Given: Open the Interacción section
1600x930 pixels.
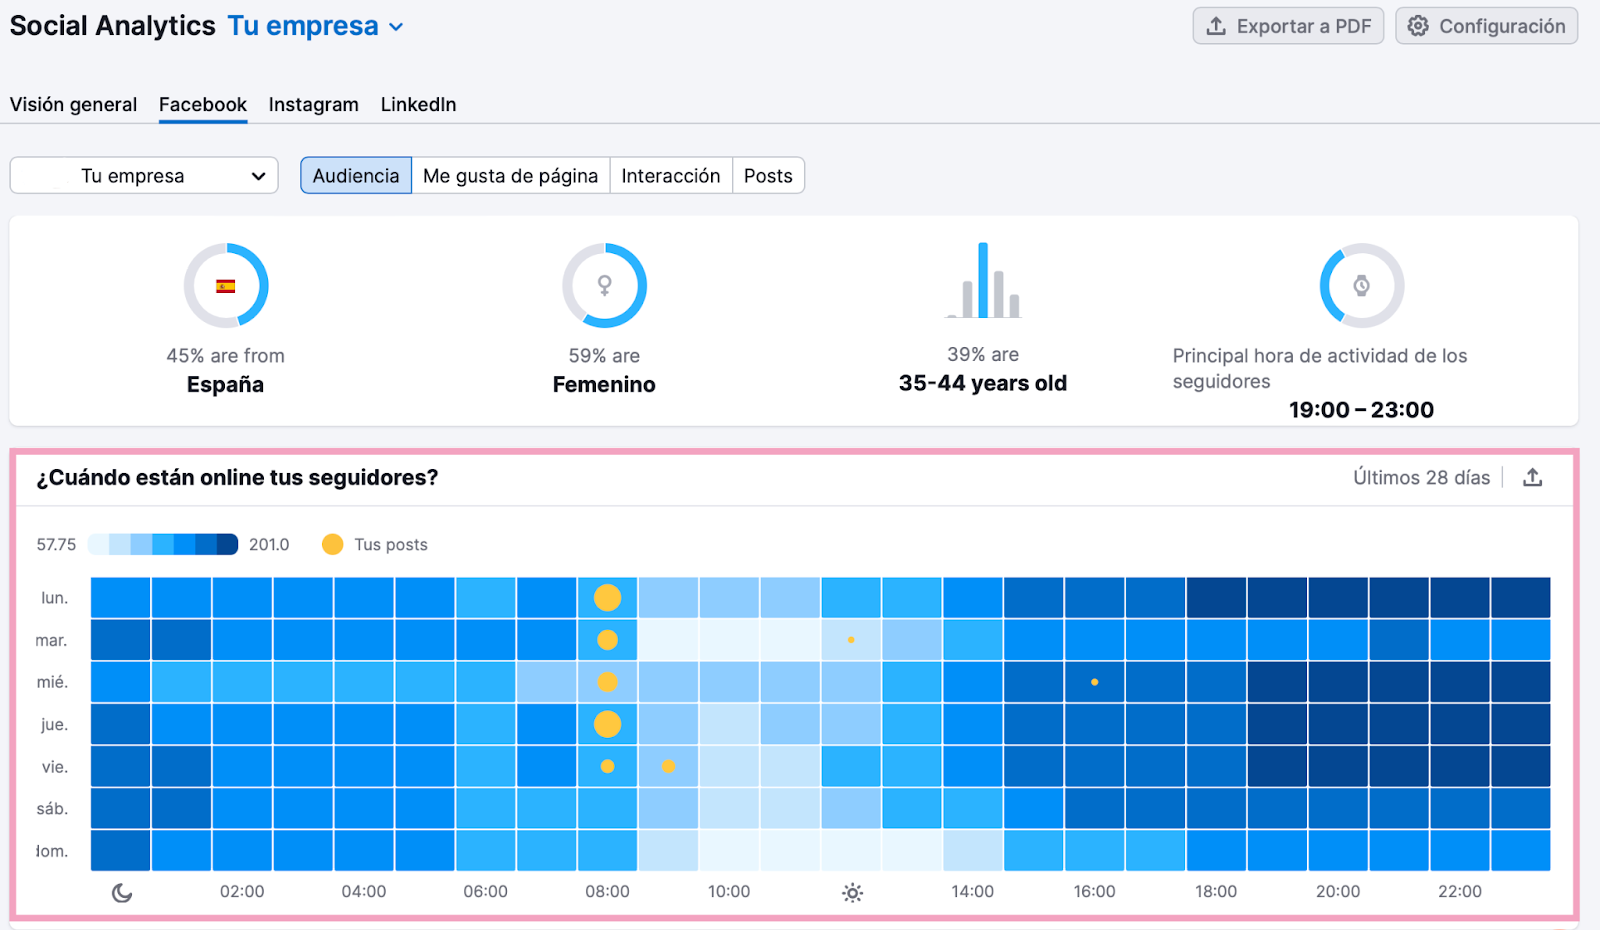Looking at the screenshot, I should [671, 176].
